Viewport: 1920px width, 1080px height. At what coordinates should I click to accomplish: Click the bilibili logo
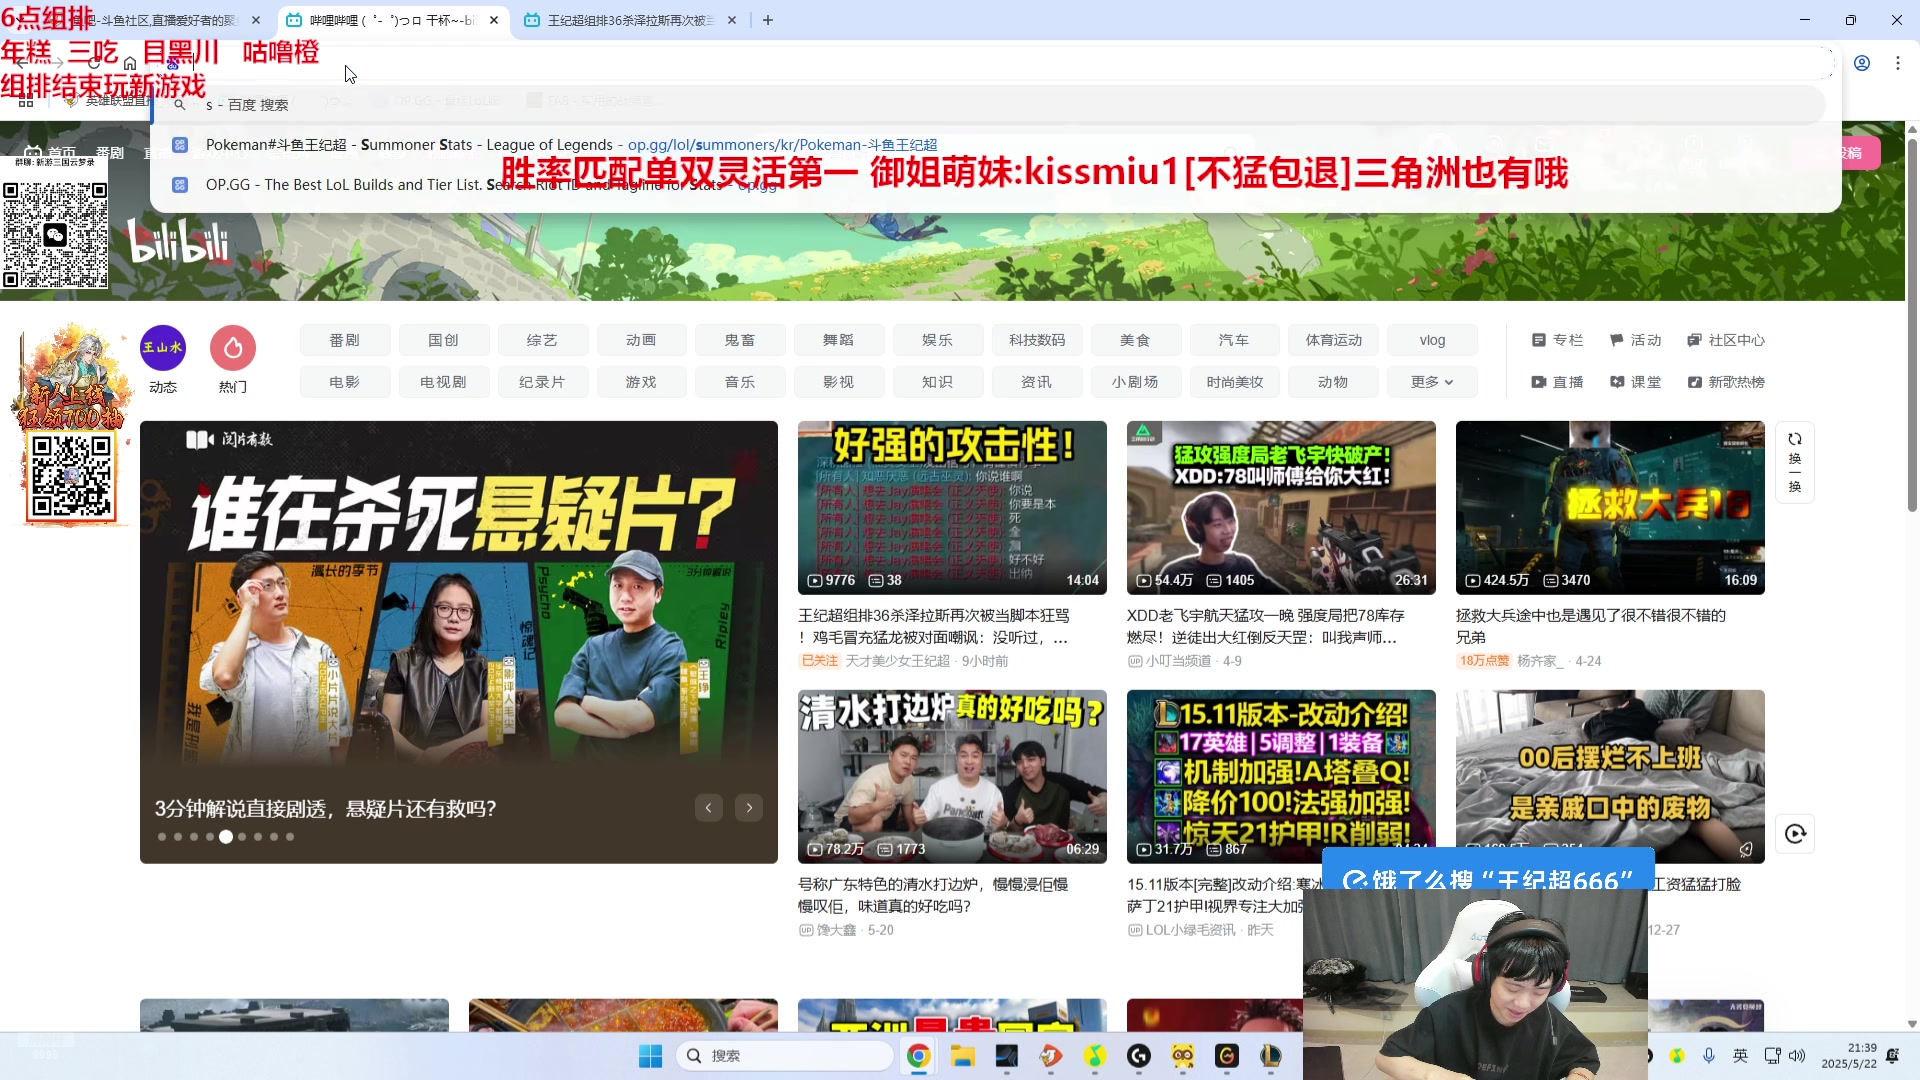(178, 241)
